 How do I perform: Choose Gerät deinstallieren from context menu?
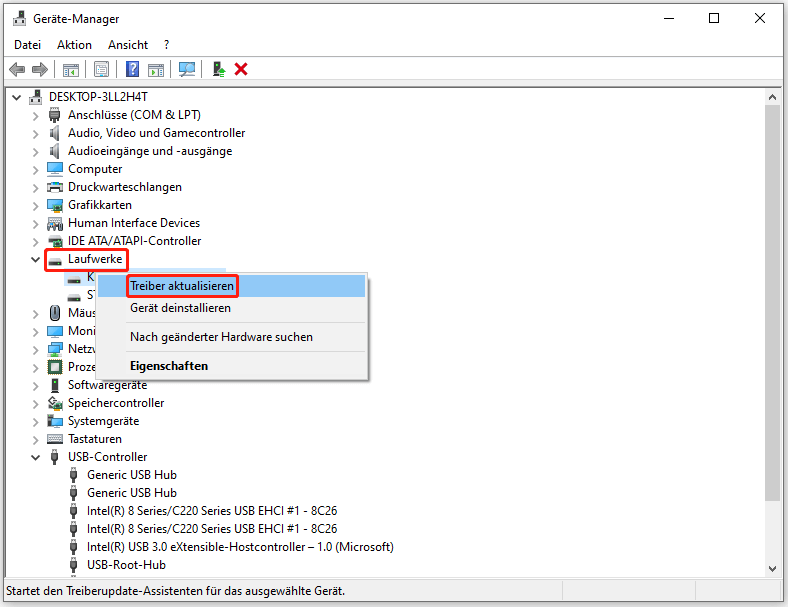(x=232, y=308)
